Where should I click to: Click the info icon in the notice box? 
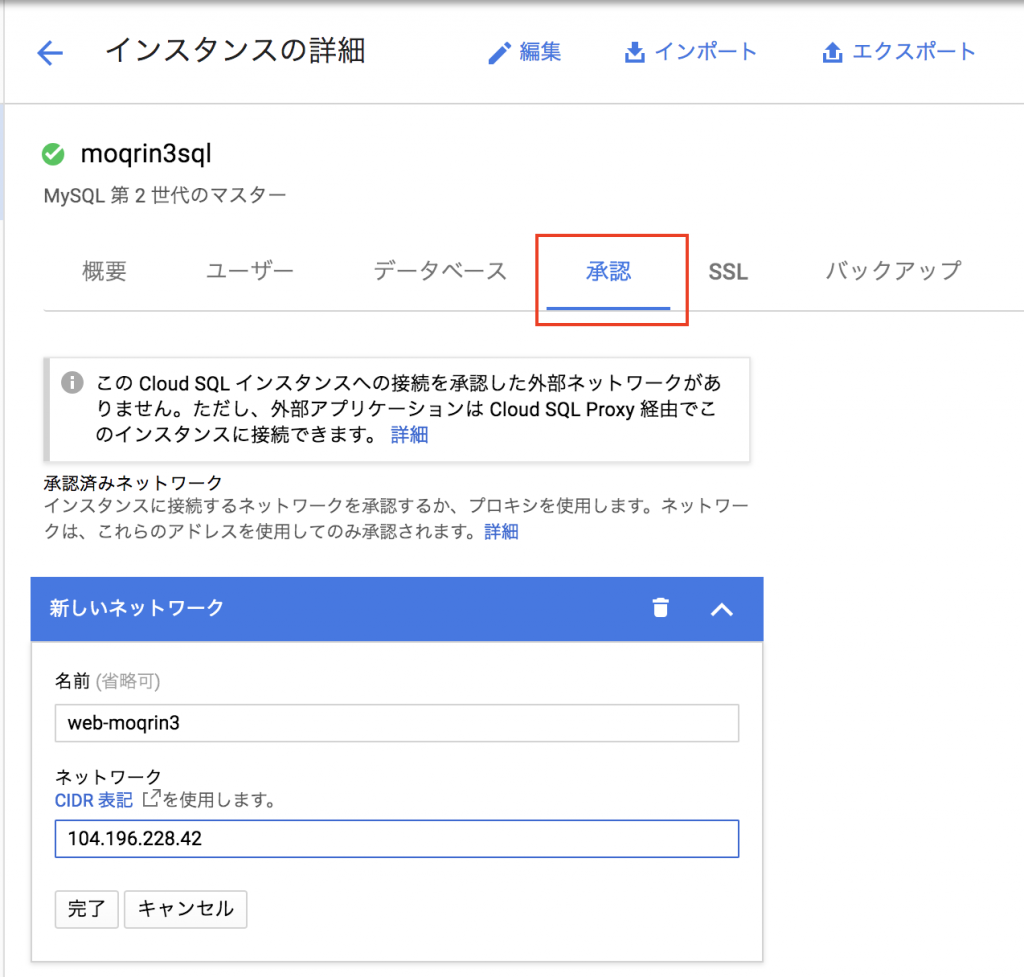click(72, 383)
